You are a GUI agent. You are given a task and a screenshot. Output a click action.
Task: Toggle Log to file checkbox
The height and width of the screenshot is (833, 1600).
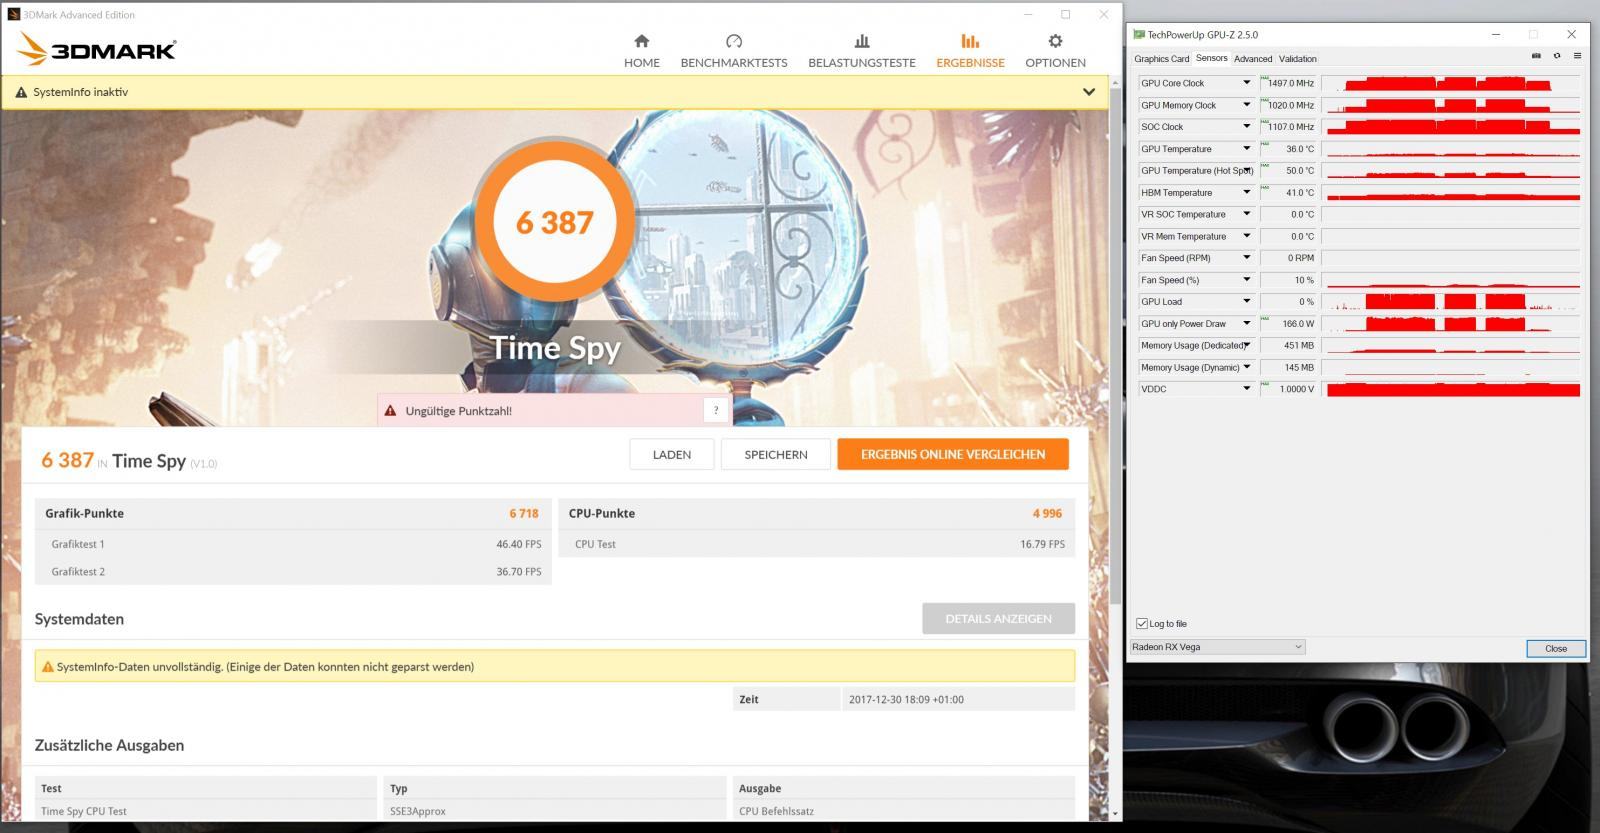tap(1142, 623)
